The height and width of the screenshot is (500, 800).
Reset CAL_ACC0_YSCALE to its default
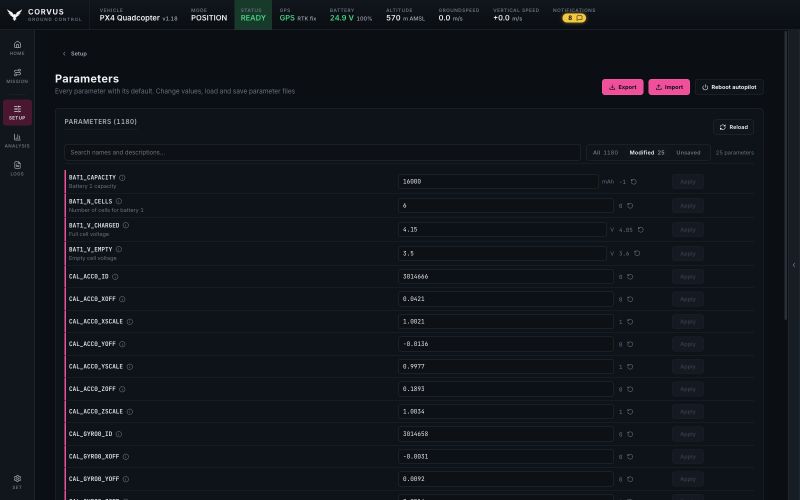pyautogui.click(x=630, y=367)
